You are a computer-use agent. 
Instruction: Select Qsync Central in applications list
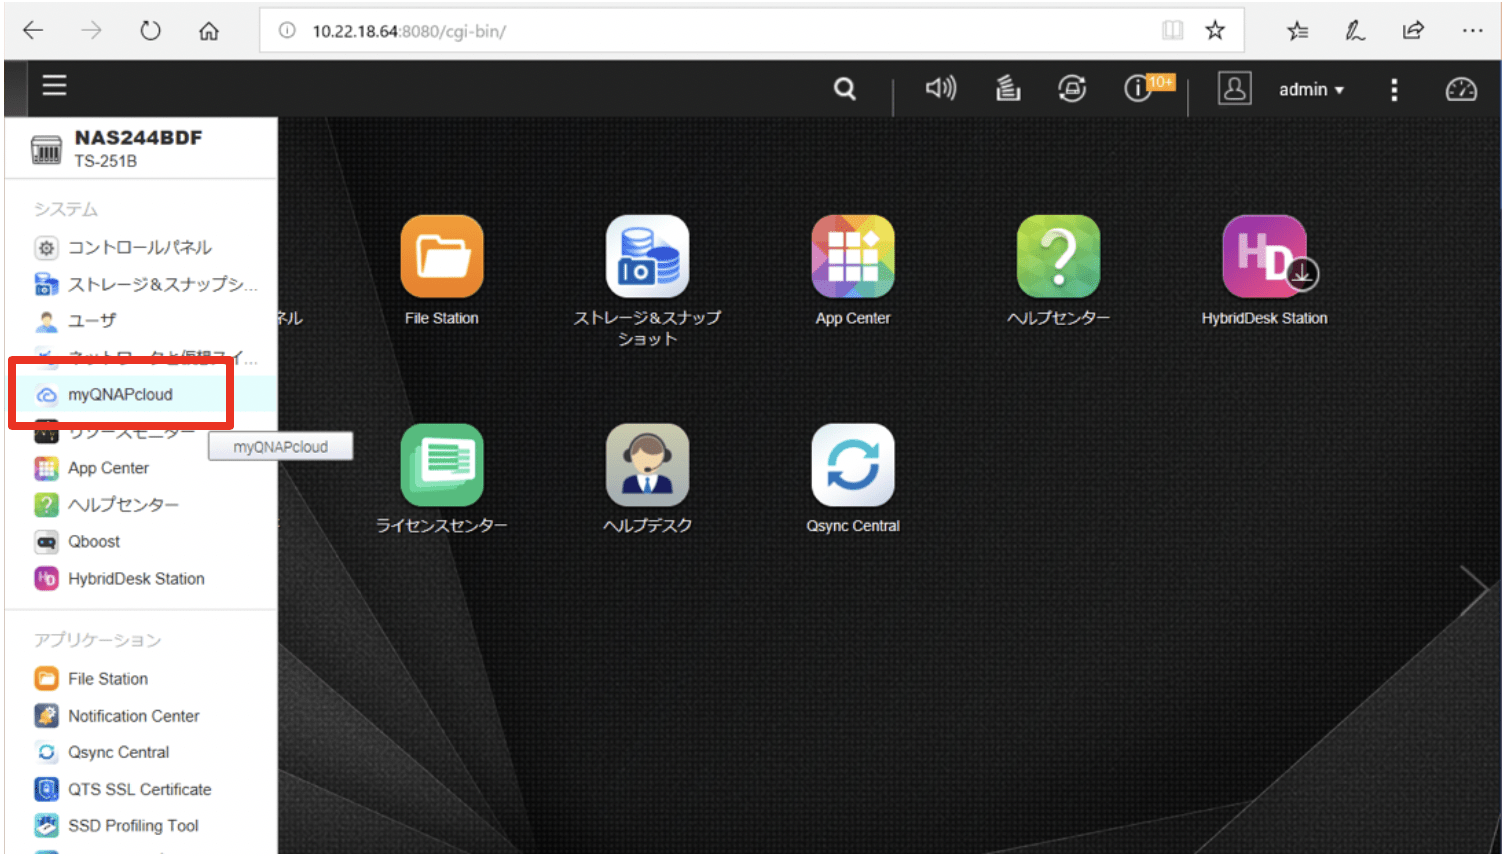140,752
